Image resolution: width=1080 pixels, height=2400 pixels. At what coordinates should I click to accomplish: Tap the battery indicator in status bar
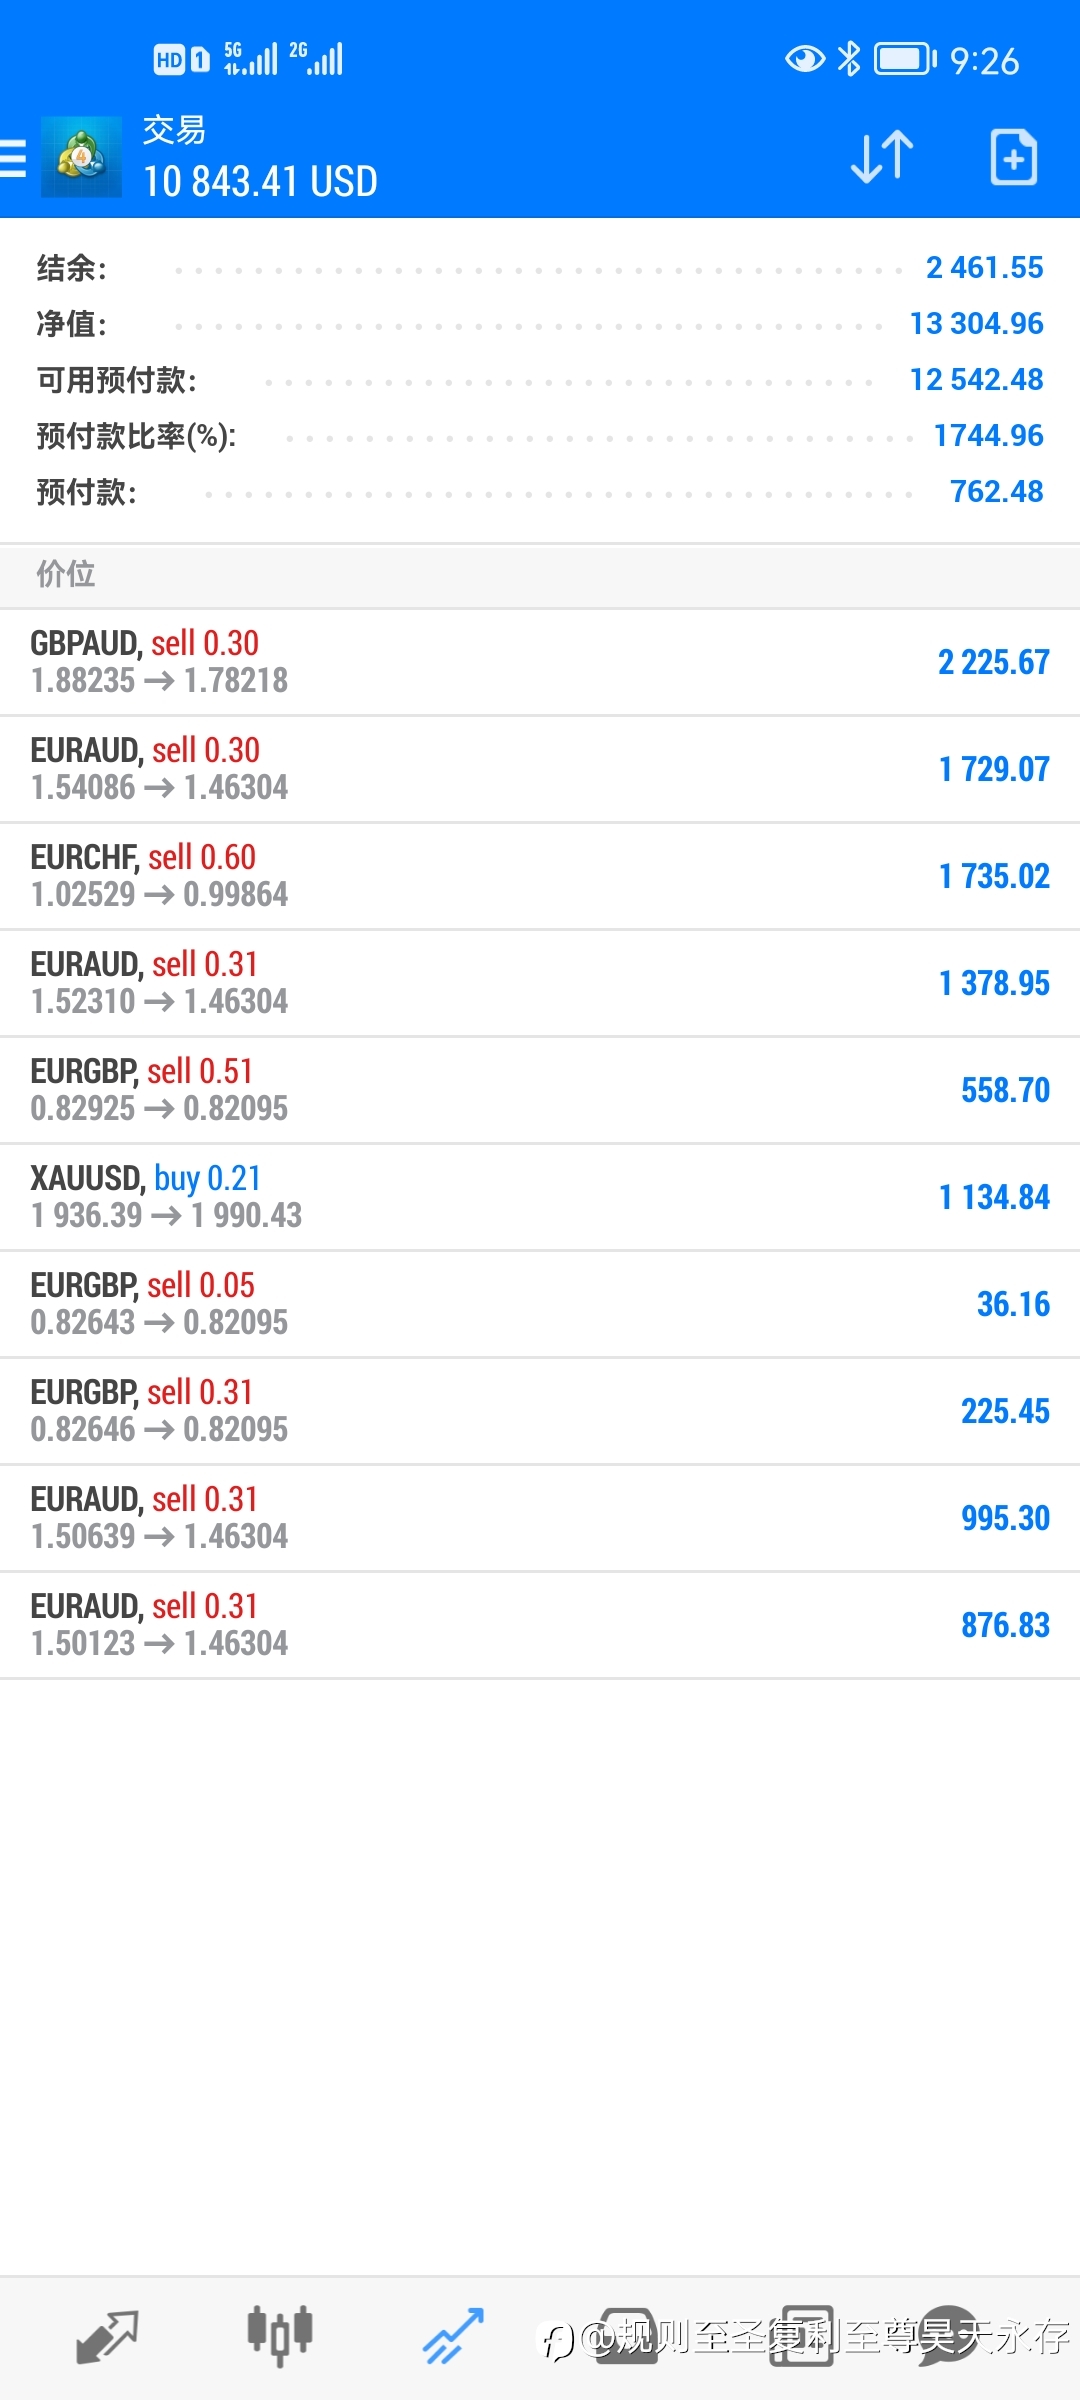click(x=905, y=59)
